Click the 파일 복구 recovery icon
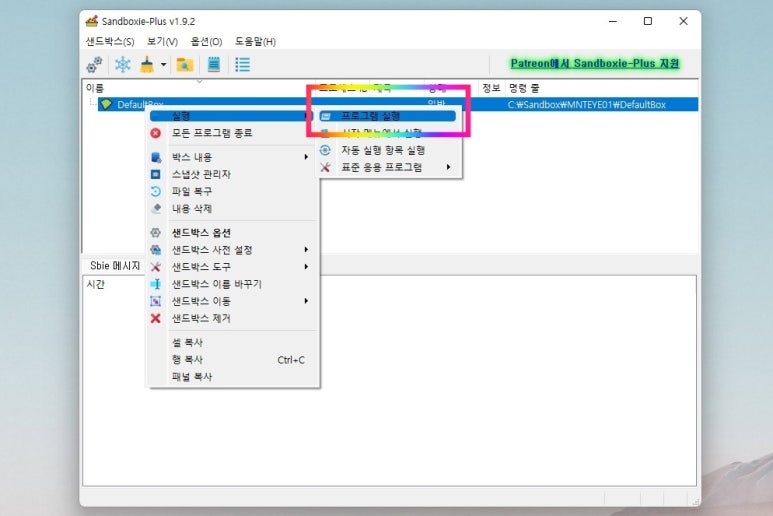This screenshot has width=773, height=516. [x=155, y=191]
